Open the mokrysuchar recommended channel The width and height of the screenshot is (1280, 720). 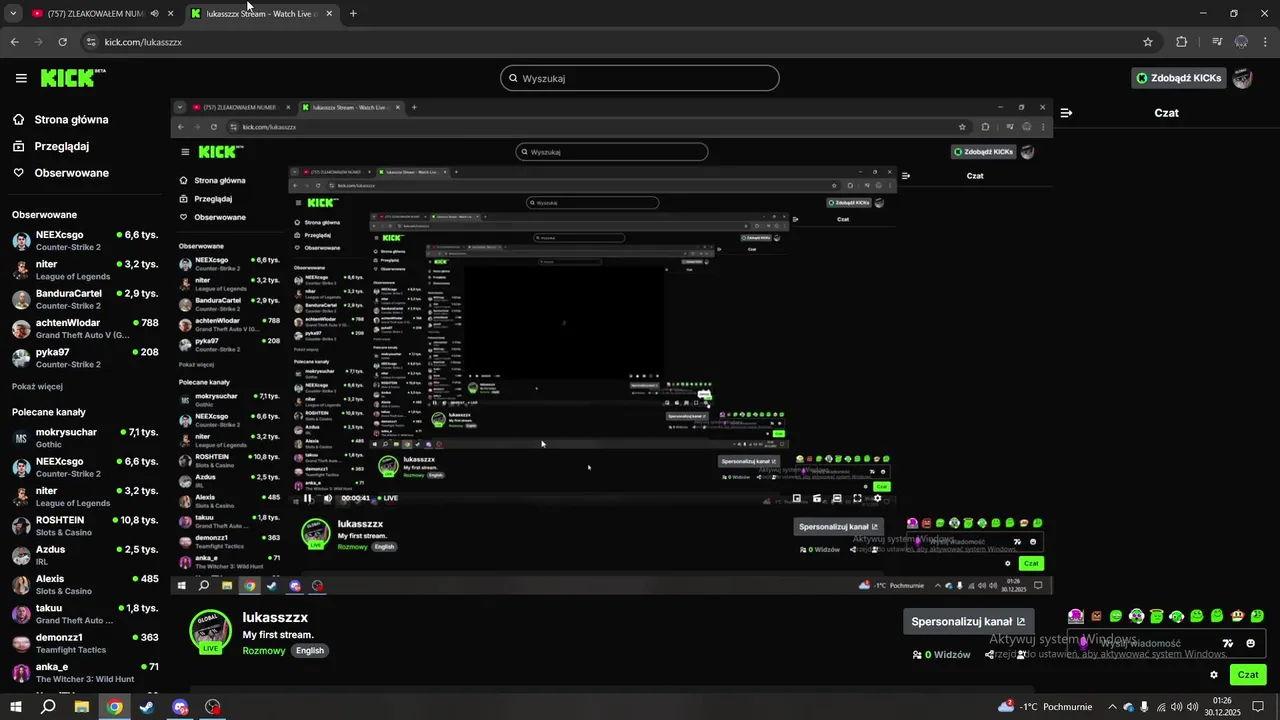(85, 438)
